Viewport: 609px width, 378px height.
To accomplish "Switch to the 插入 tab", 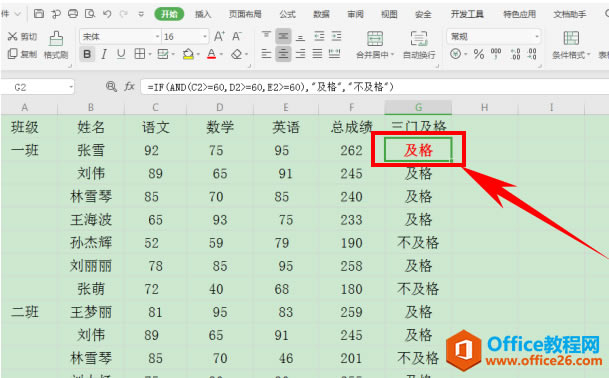I will pos(203,14).
